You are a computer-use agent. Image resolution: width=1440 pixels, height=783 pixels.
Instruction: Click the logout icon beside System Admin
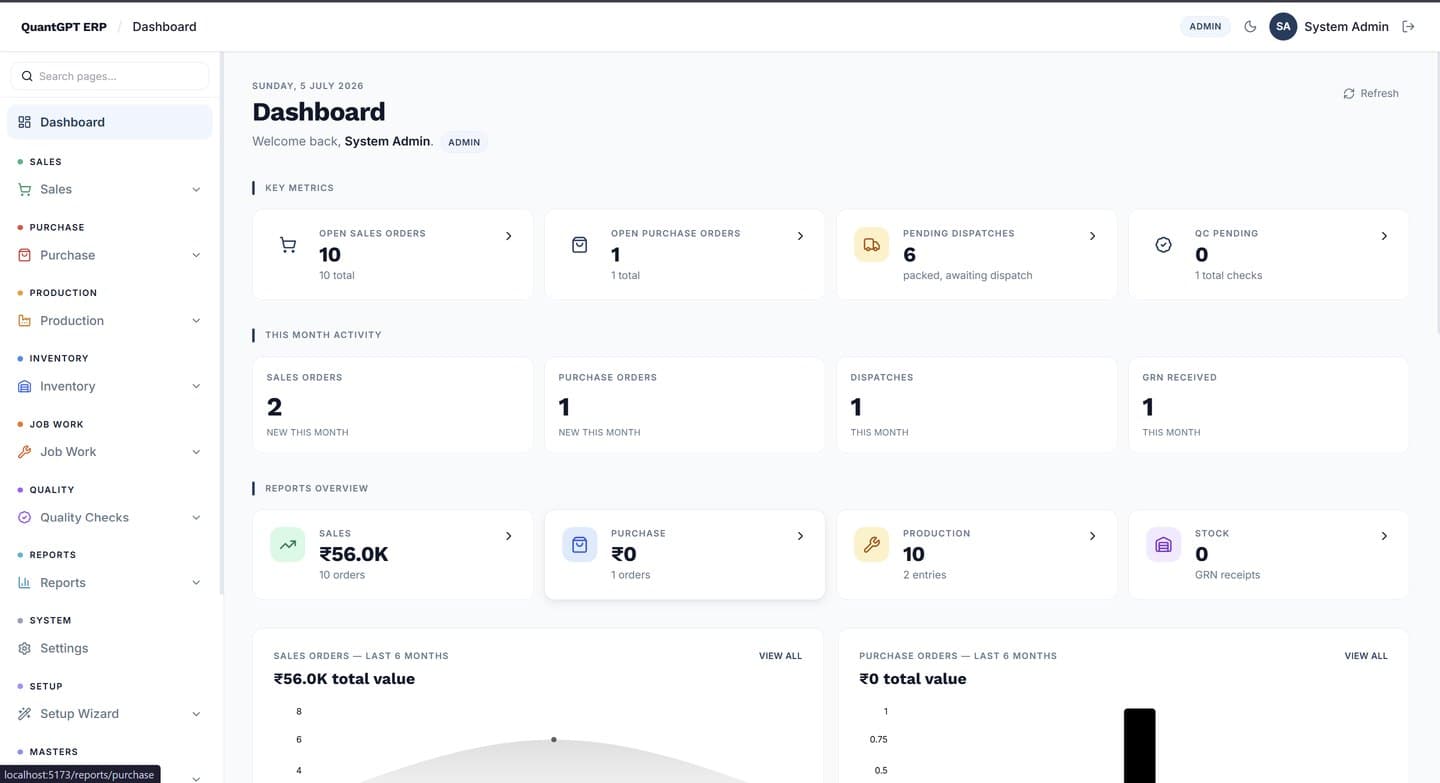point(1408,27)
